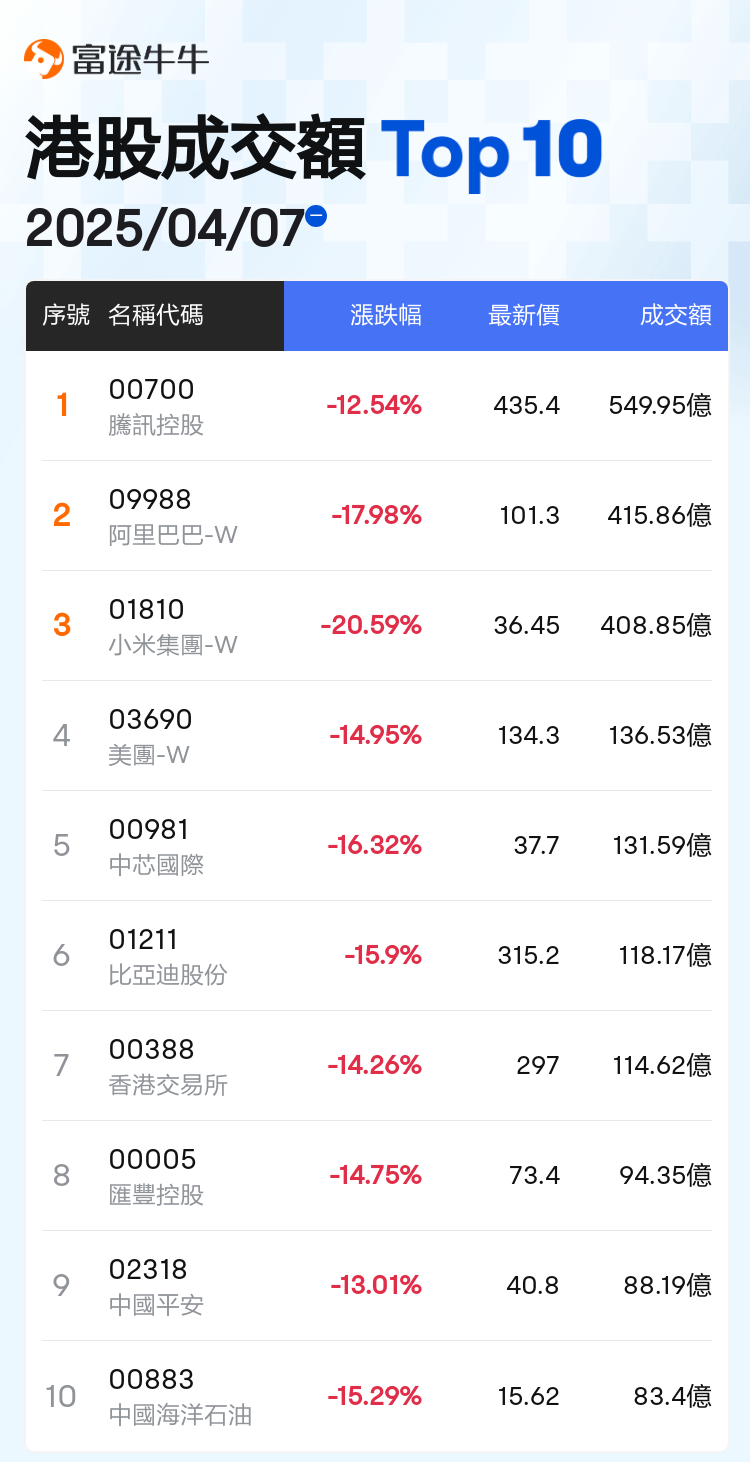Click the 序號 column header
750x1462 pixels.
click(x=66, y=316)
